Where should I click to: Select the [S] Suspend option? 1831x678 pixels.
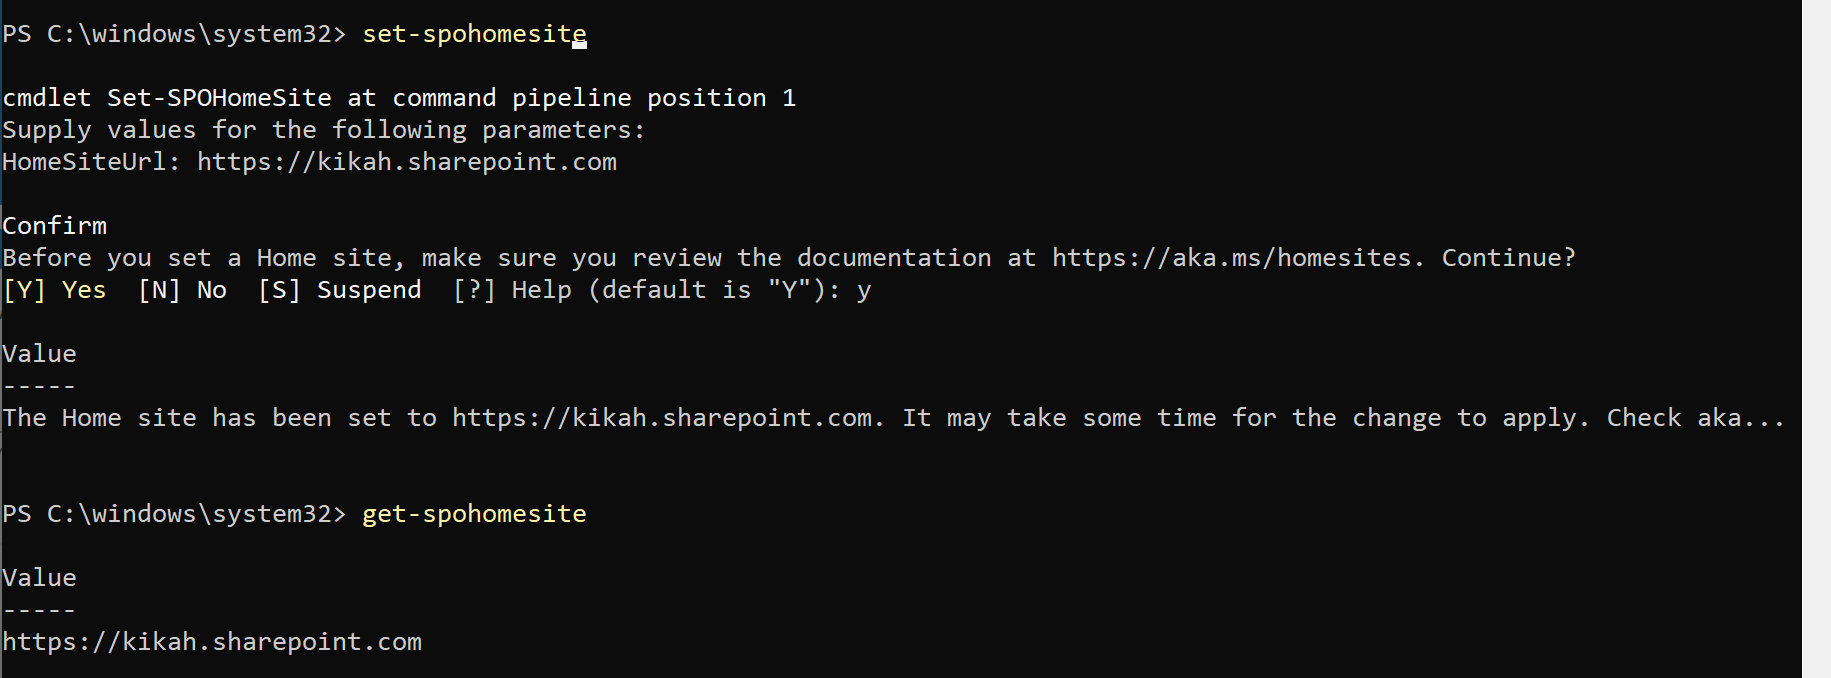pos(340,290)
